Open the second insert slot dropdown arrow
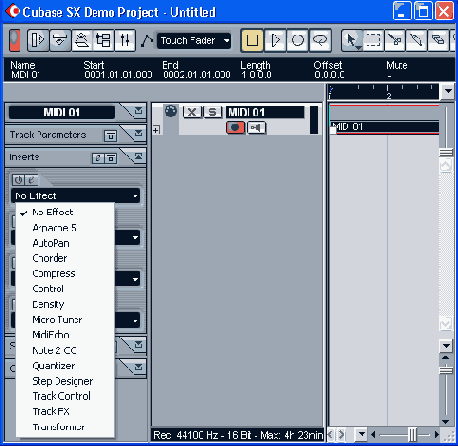The image size is (458, 446). point(135,238)
